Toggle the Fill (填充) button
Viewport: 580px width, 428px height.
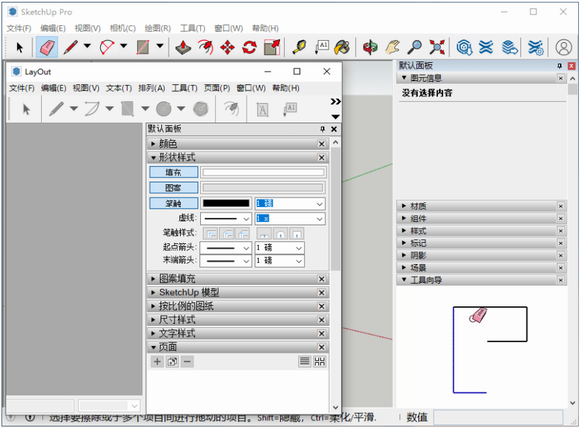(x=173, y=172)
